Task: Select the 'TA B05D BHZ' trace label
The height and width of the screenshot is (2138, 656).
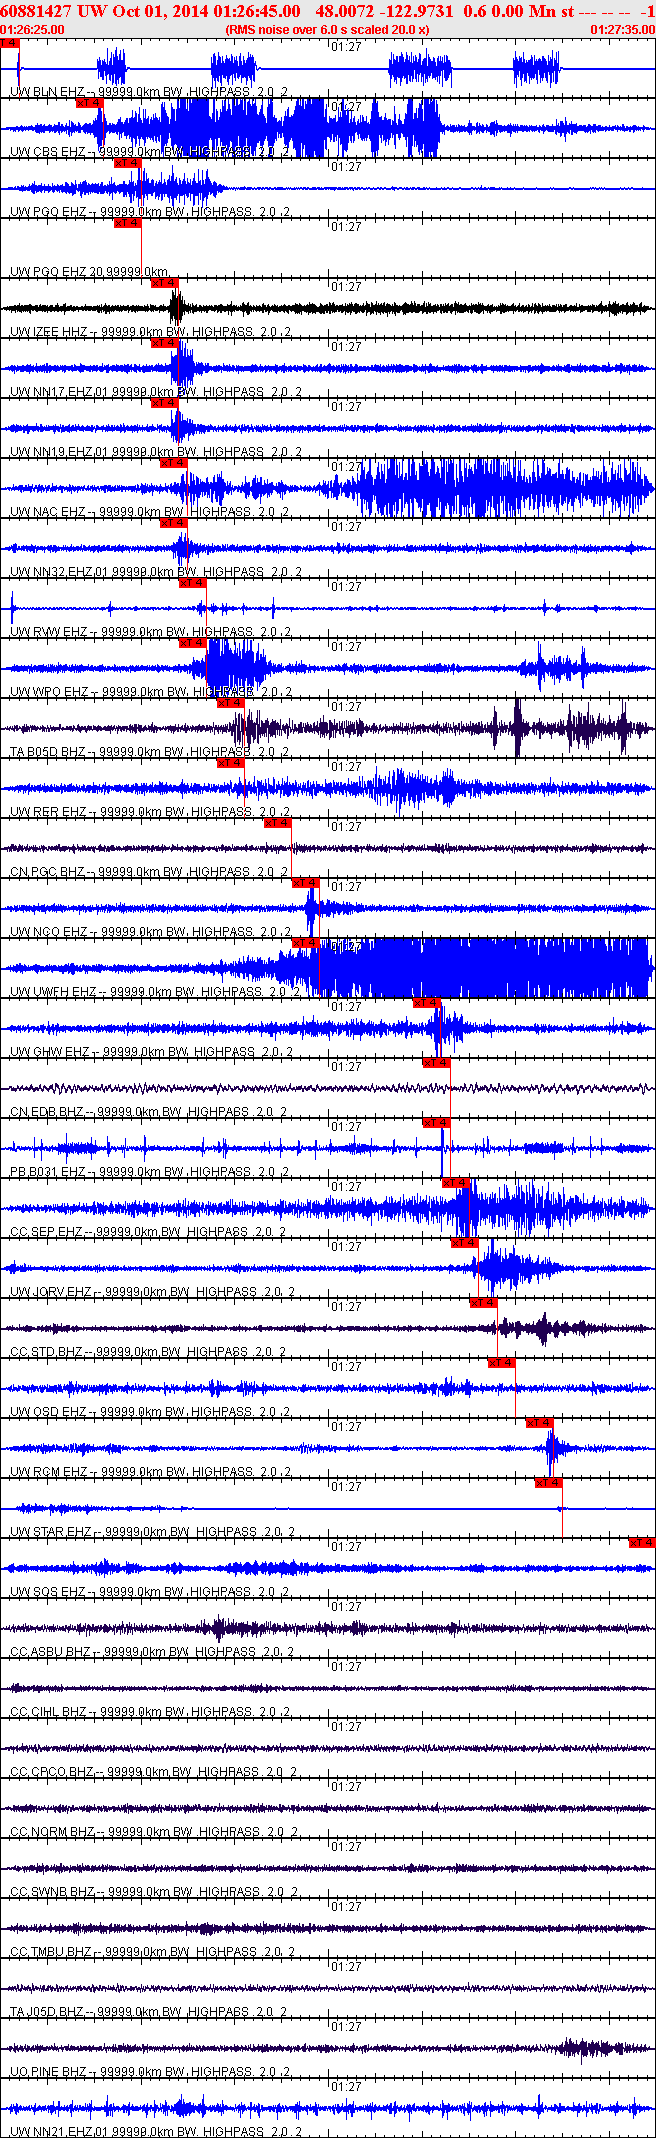Action: pyautogui.click(x=47, y=752)
